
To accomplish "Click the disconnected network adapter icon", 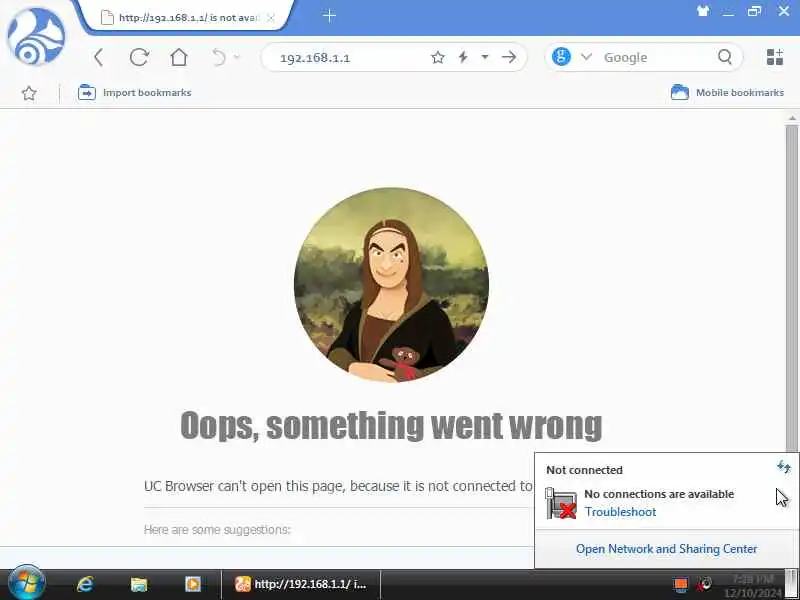I will tap(560, 503).
